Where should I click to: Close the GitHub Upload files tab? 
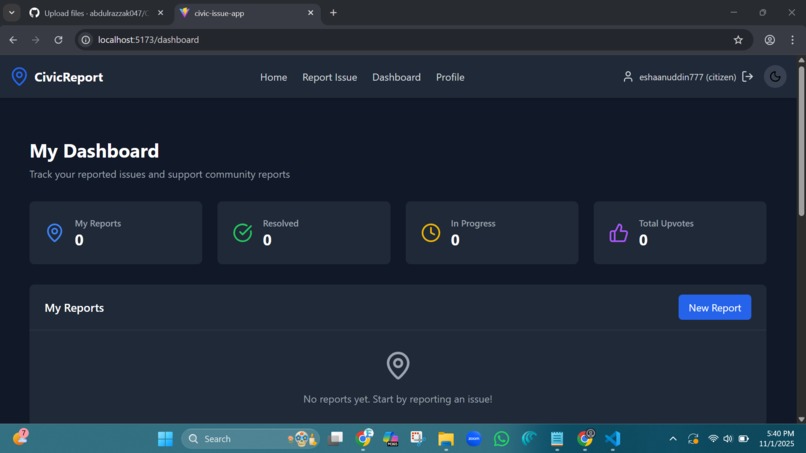(160, 13)
